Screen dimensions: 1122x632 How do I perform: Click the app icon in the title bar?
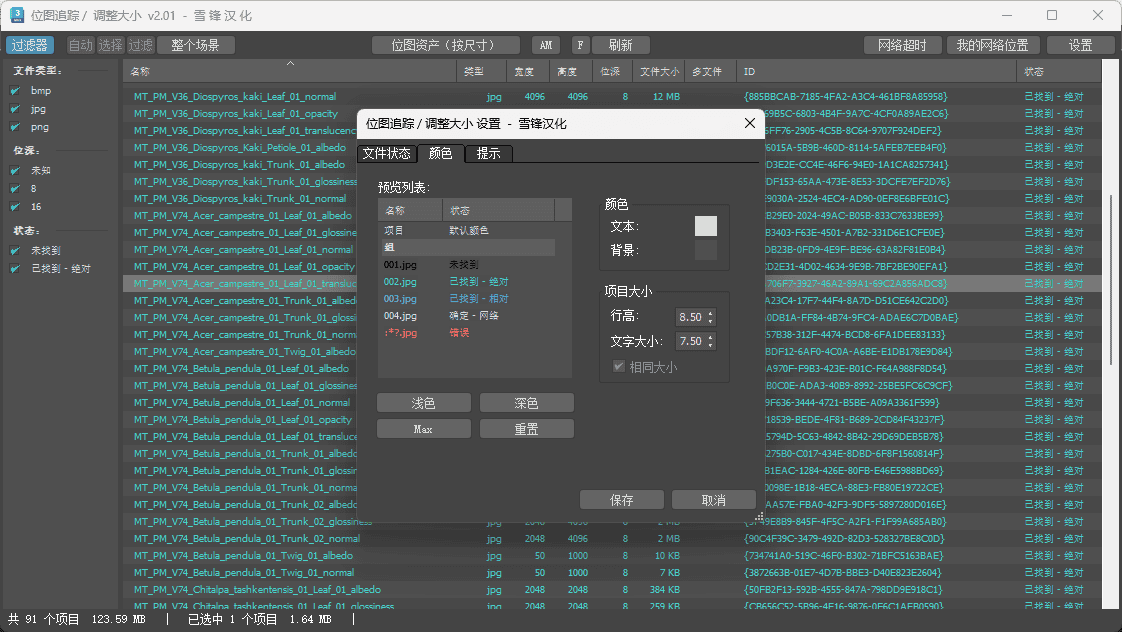[17, 16]
